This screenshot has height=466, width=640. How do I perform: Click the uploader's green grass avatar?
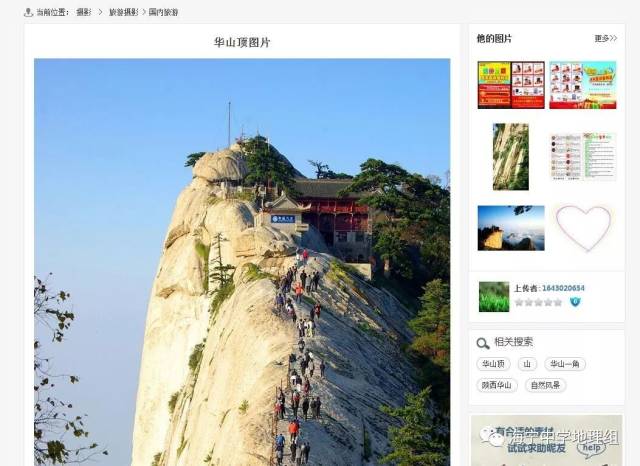tap(494, 297)
